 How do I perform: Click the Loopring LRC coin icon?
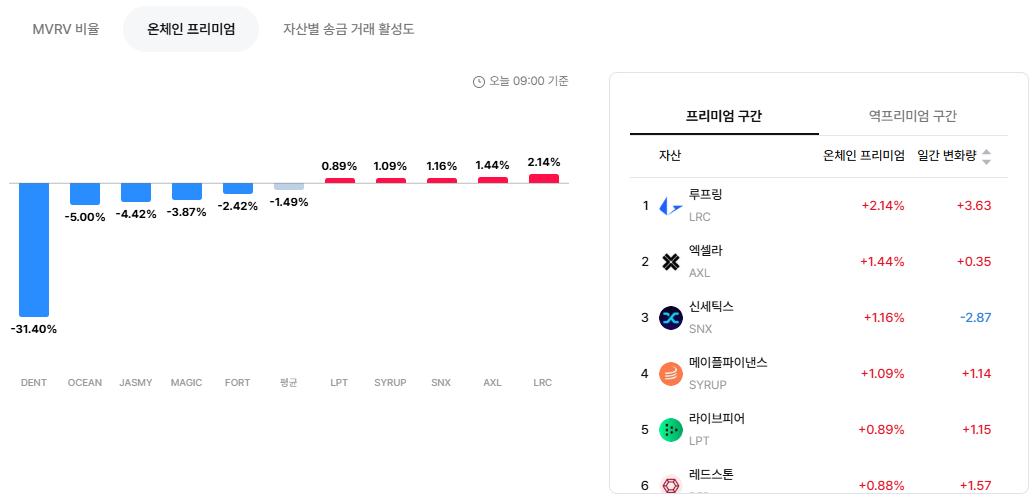(671, 207)
